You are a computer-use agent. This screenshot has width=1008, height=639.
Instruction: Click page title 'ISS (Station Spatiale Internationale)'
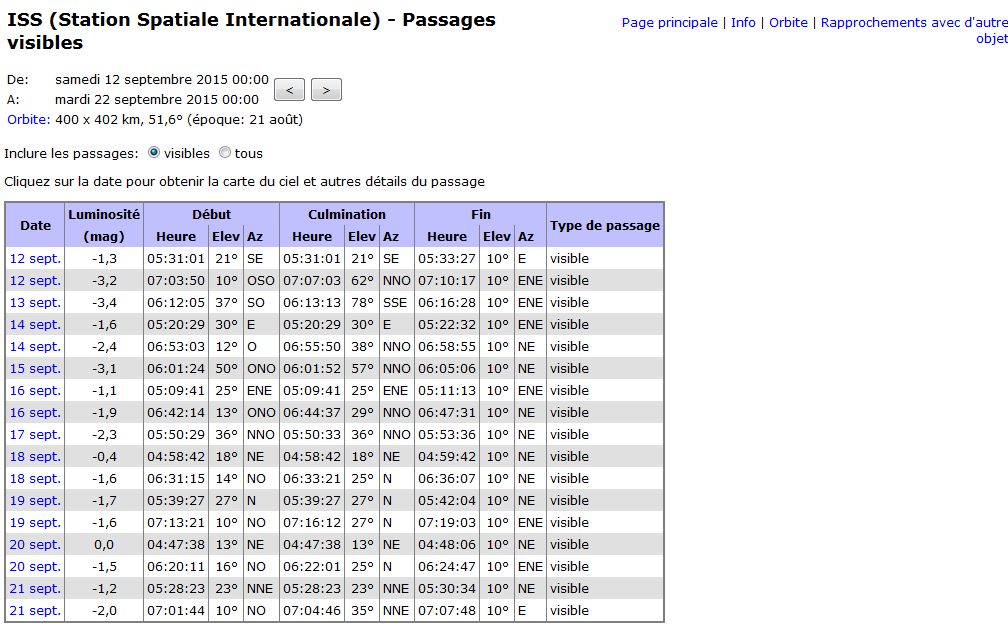pos(194,20)
